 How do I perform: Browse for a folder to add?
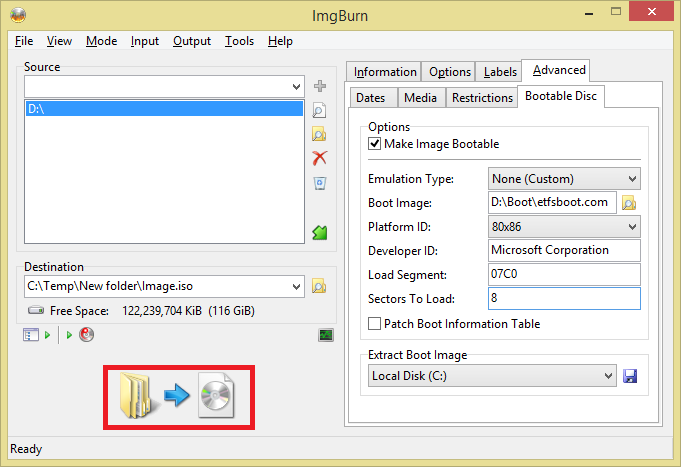(319, 134)
